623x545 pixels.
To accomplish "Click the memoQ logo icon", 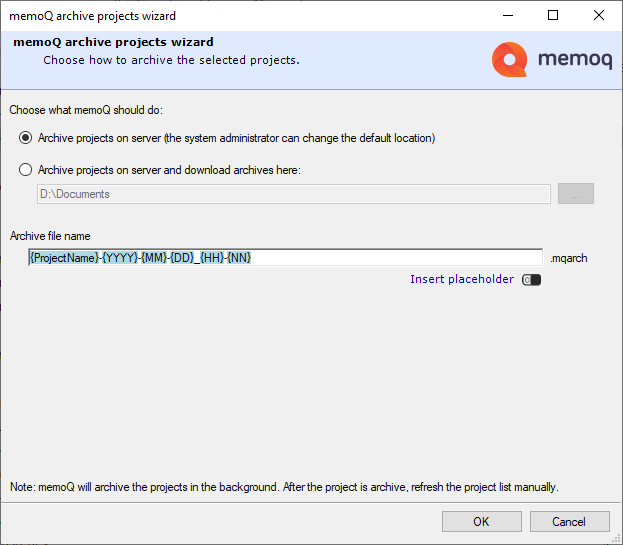I will click(x=509, y=59).
